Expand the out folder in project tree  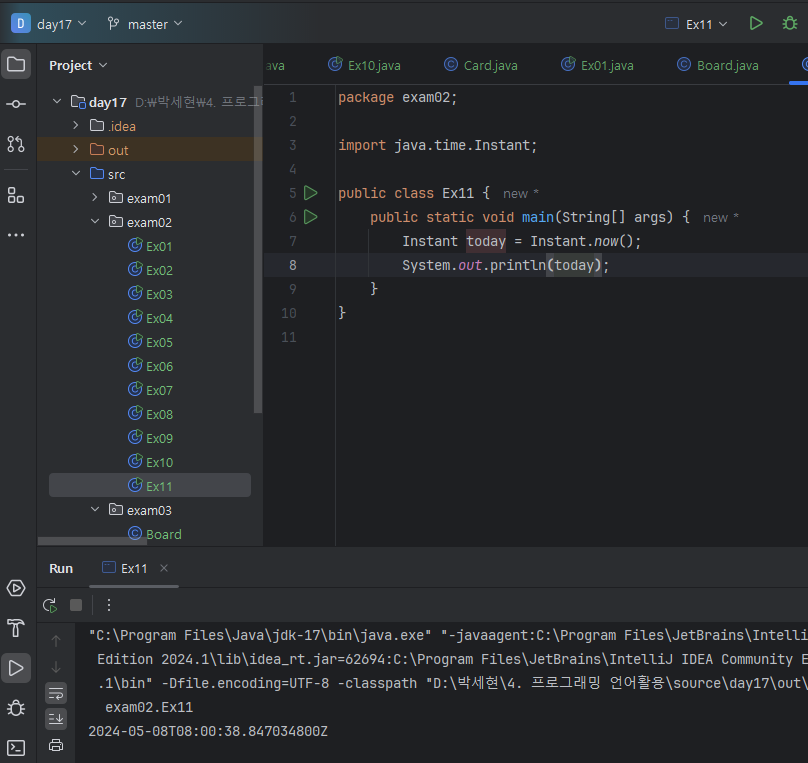click(x=76, y=150)
